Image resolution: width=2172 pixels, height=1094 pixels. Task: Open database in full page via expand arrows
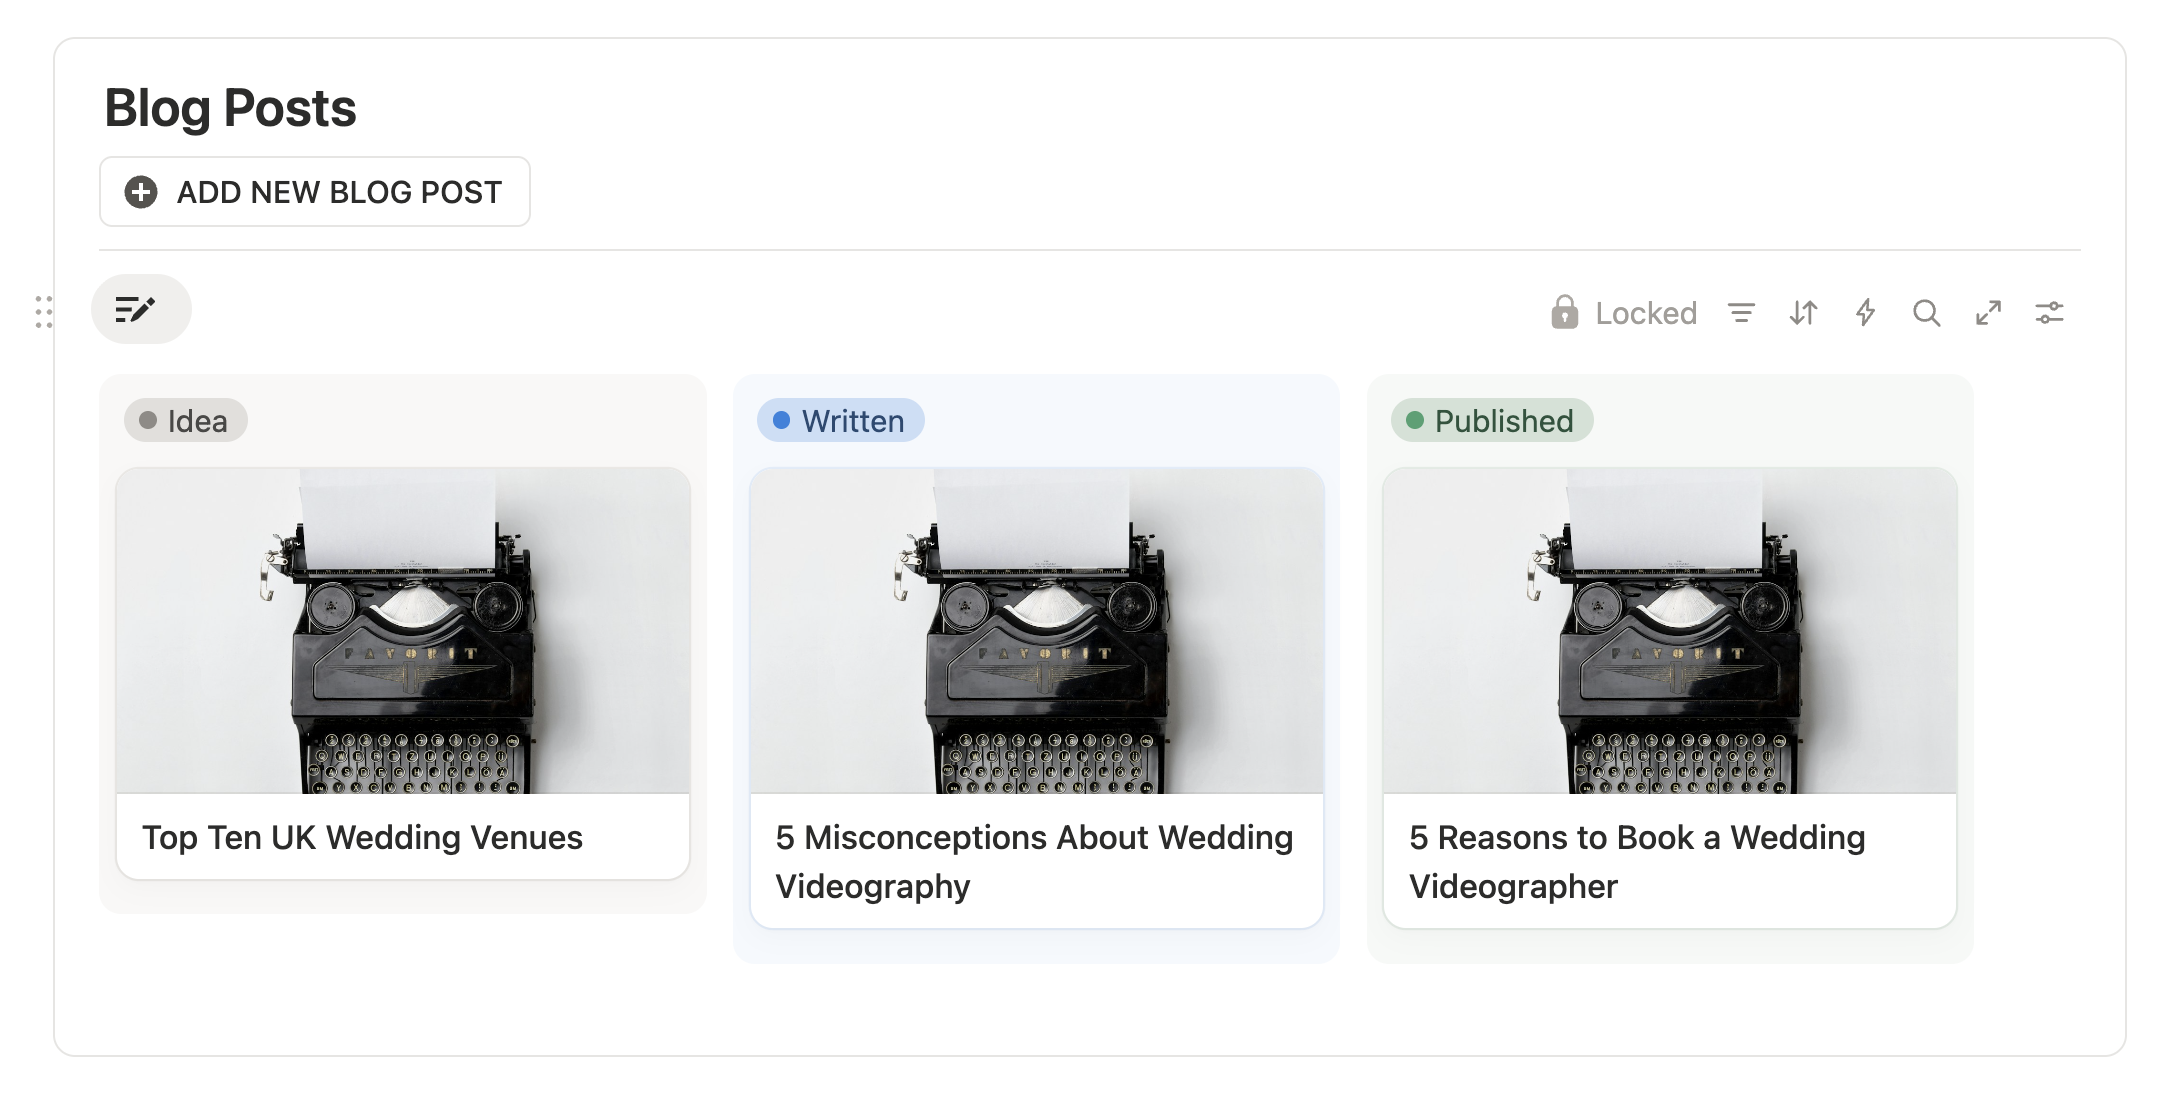[1988, 313]
